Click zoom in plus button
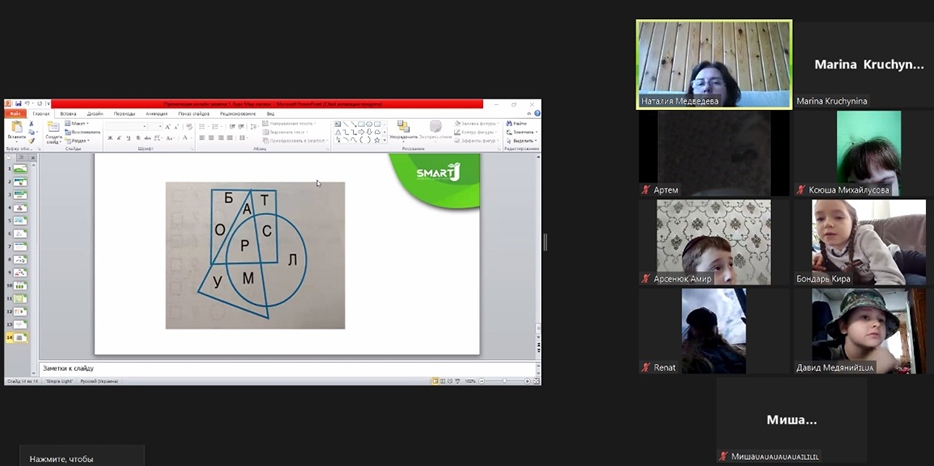 tap(525, 381)
